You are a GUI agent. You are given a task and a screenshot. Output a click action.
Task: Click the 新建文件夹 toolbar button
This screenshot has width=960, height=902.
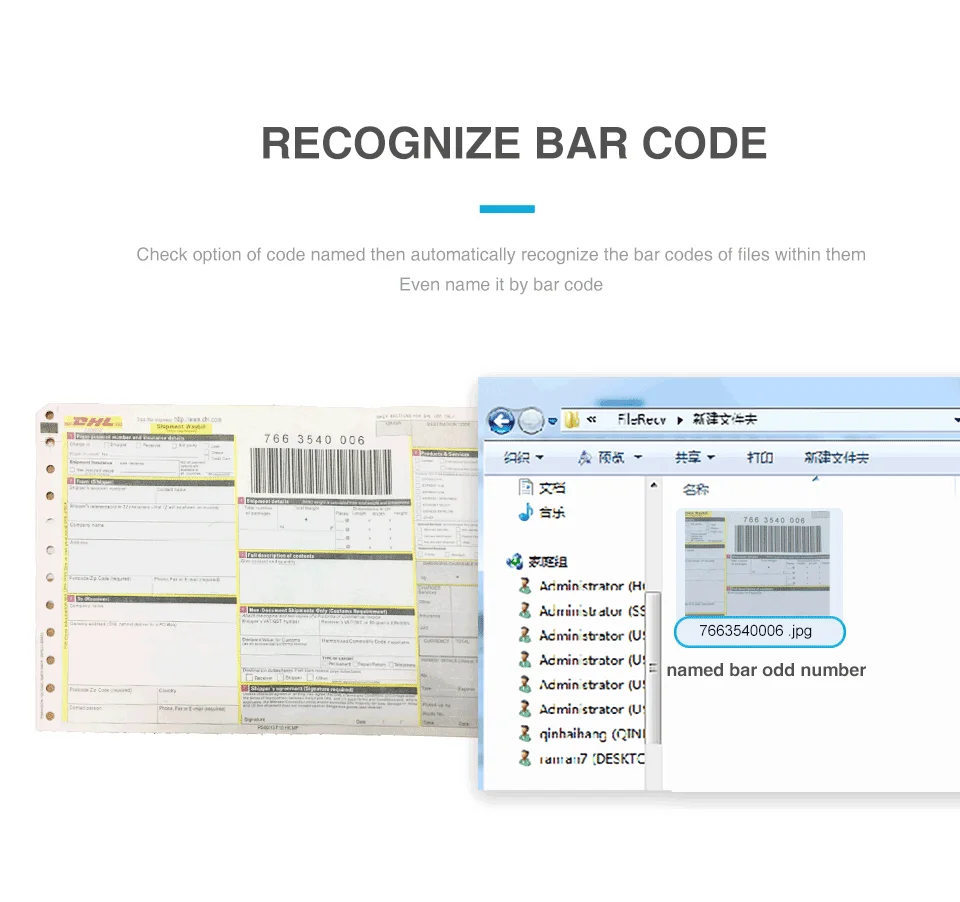(836, 457)
